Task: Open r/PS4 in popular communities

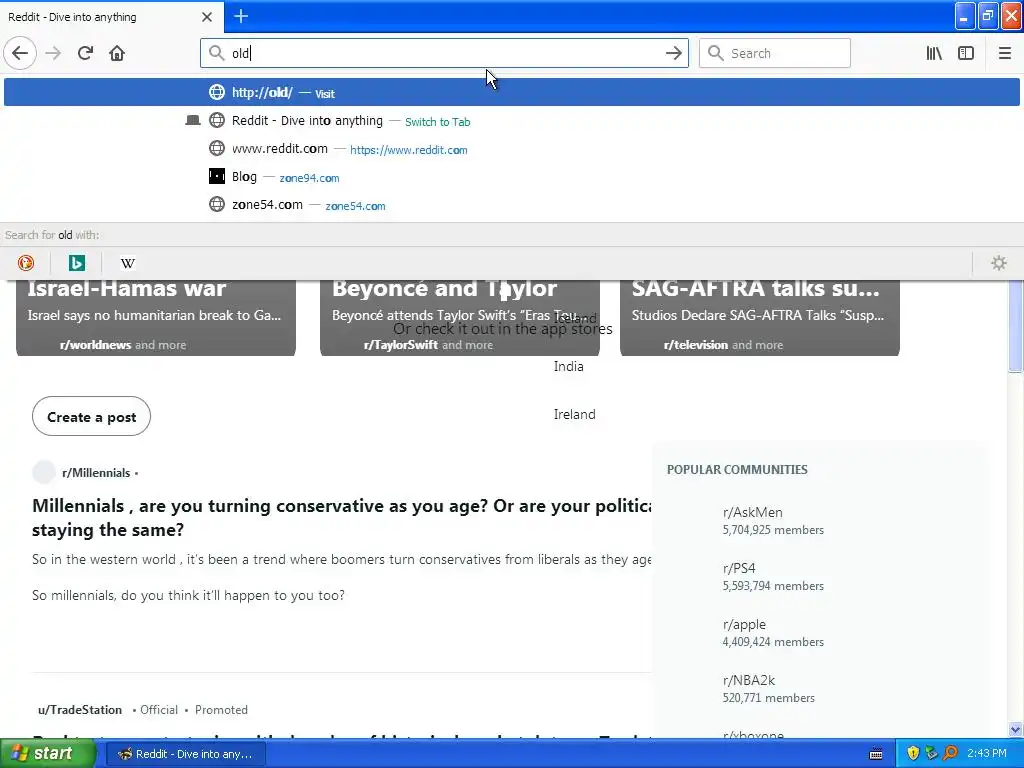Action: coord(739,568)
